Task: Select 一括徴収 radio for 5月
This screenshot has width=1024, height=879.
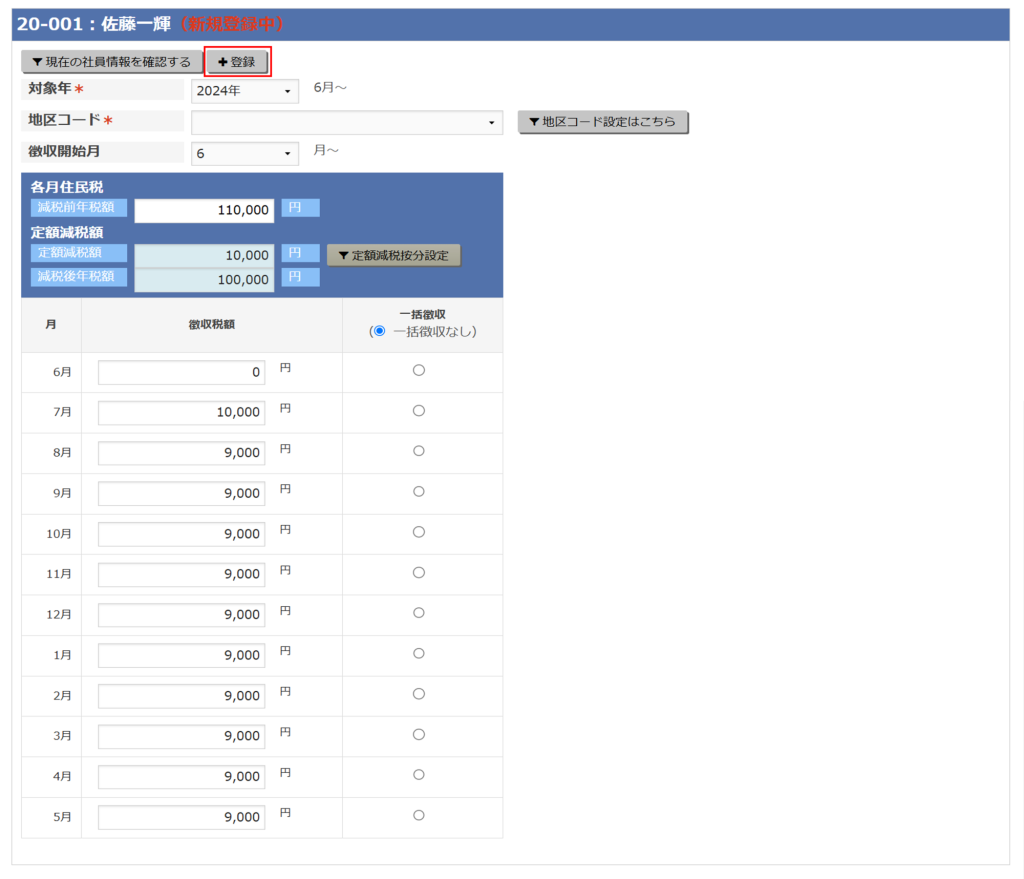Action: point(419,816)
